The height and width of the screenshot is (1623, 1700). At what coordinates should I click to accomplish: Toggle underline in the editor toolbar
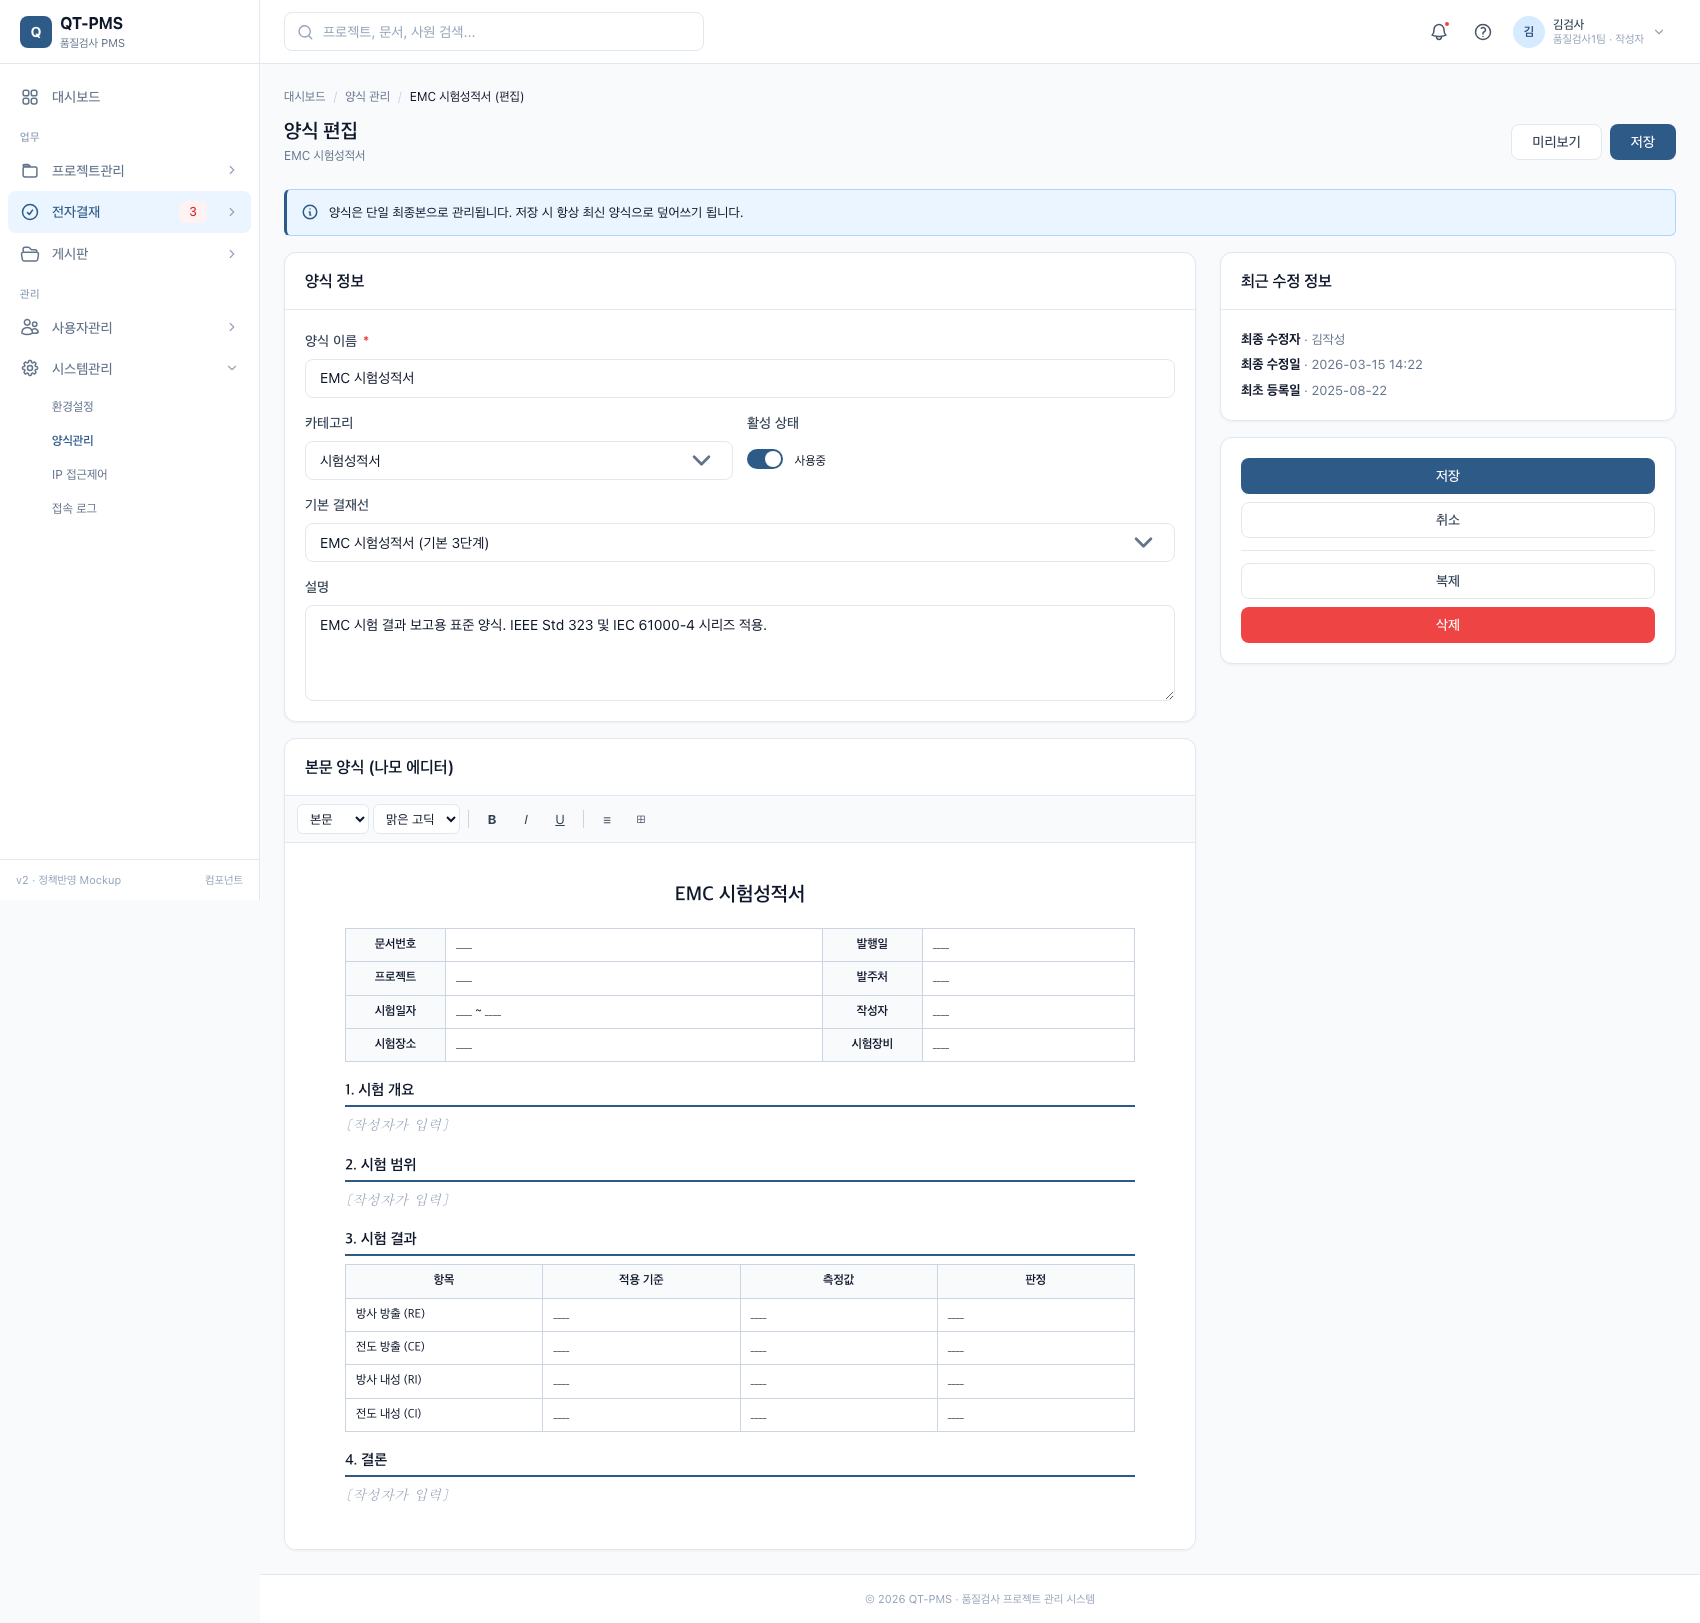[560, 819]
